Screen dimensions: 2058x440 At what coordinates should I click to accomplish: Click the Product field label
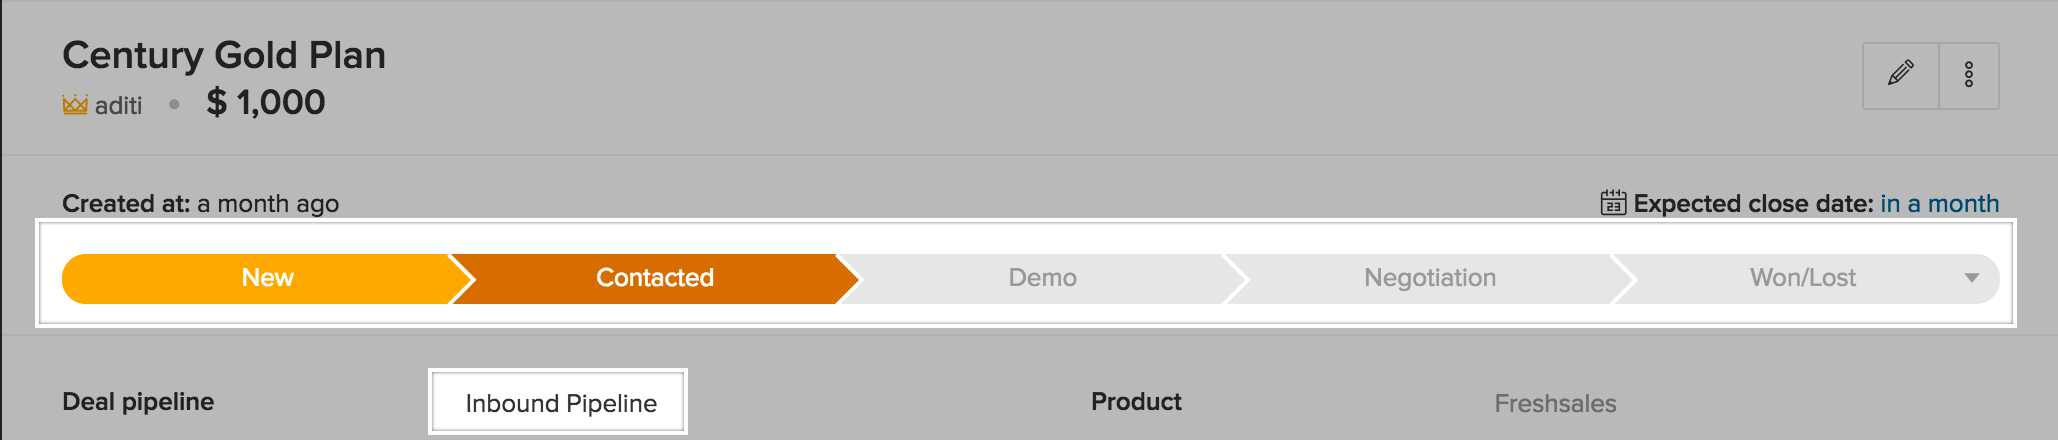click(x=1136, y=402)
